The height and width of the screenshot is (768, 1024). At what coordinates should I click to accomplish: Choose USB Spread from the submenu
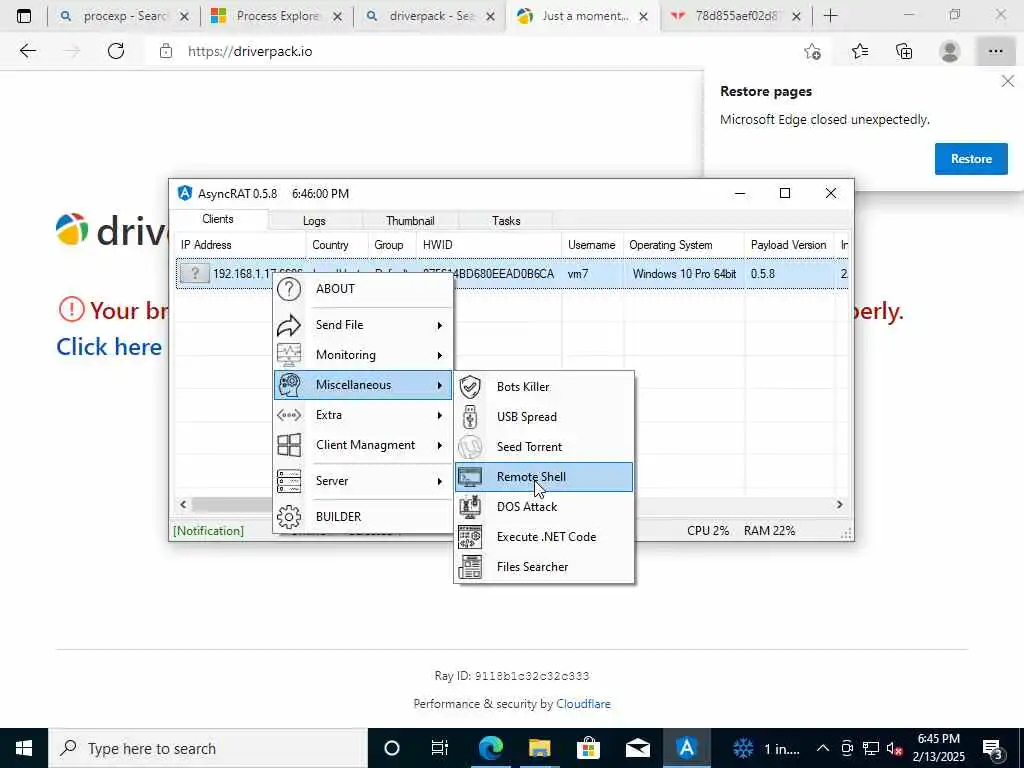tap(544, 417)
